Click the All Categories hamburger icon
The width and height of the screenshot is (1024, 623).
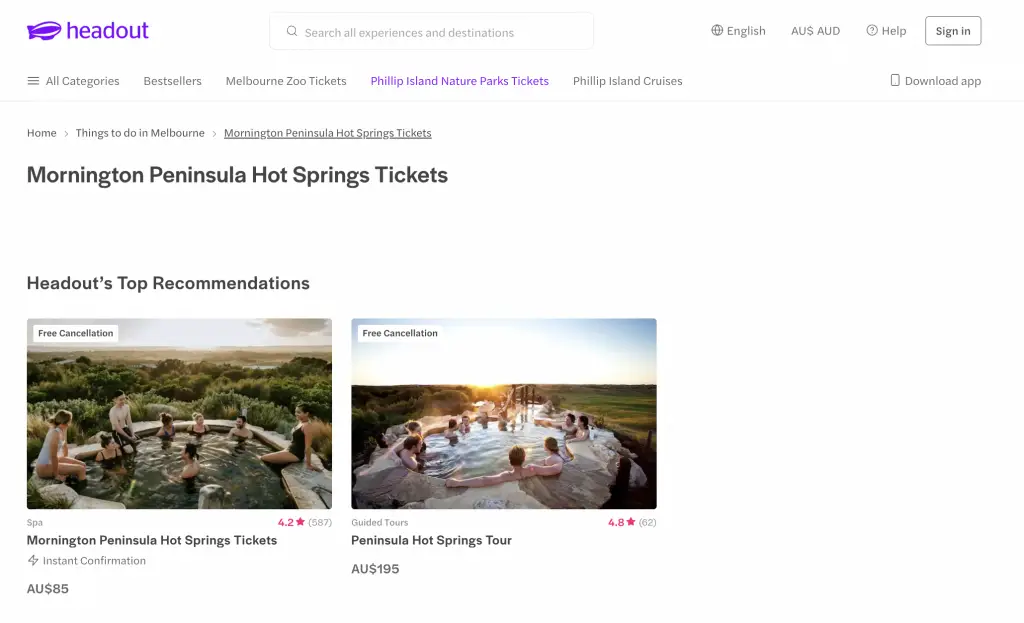pos(33,81)
